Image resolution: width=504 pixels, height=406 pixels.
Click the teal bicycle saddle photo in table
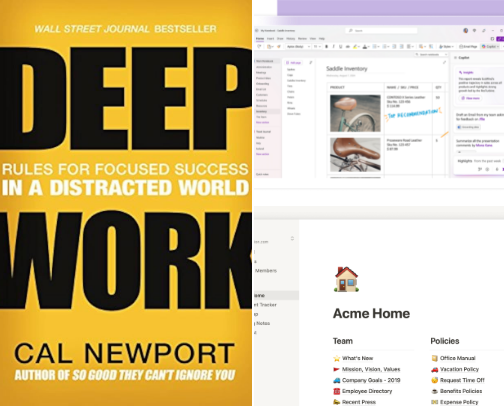tap(355, 113)
